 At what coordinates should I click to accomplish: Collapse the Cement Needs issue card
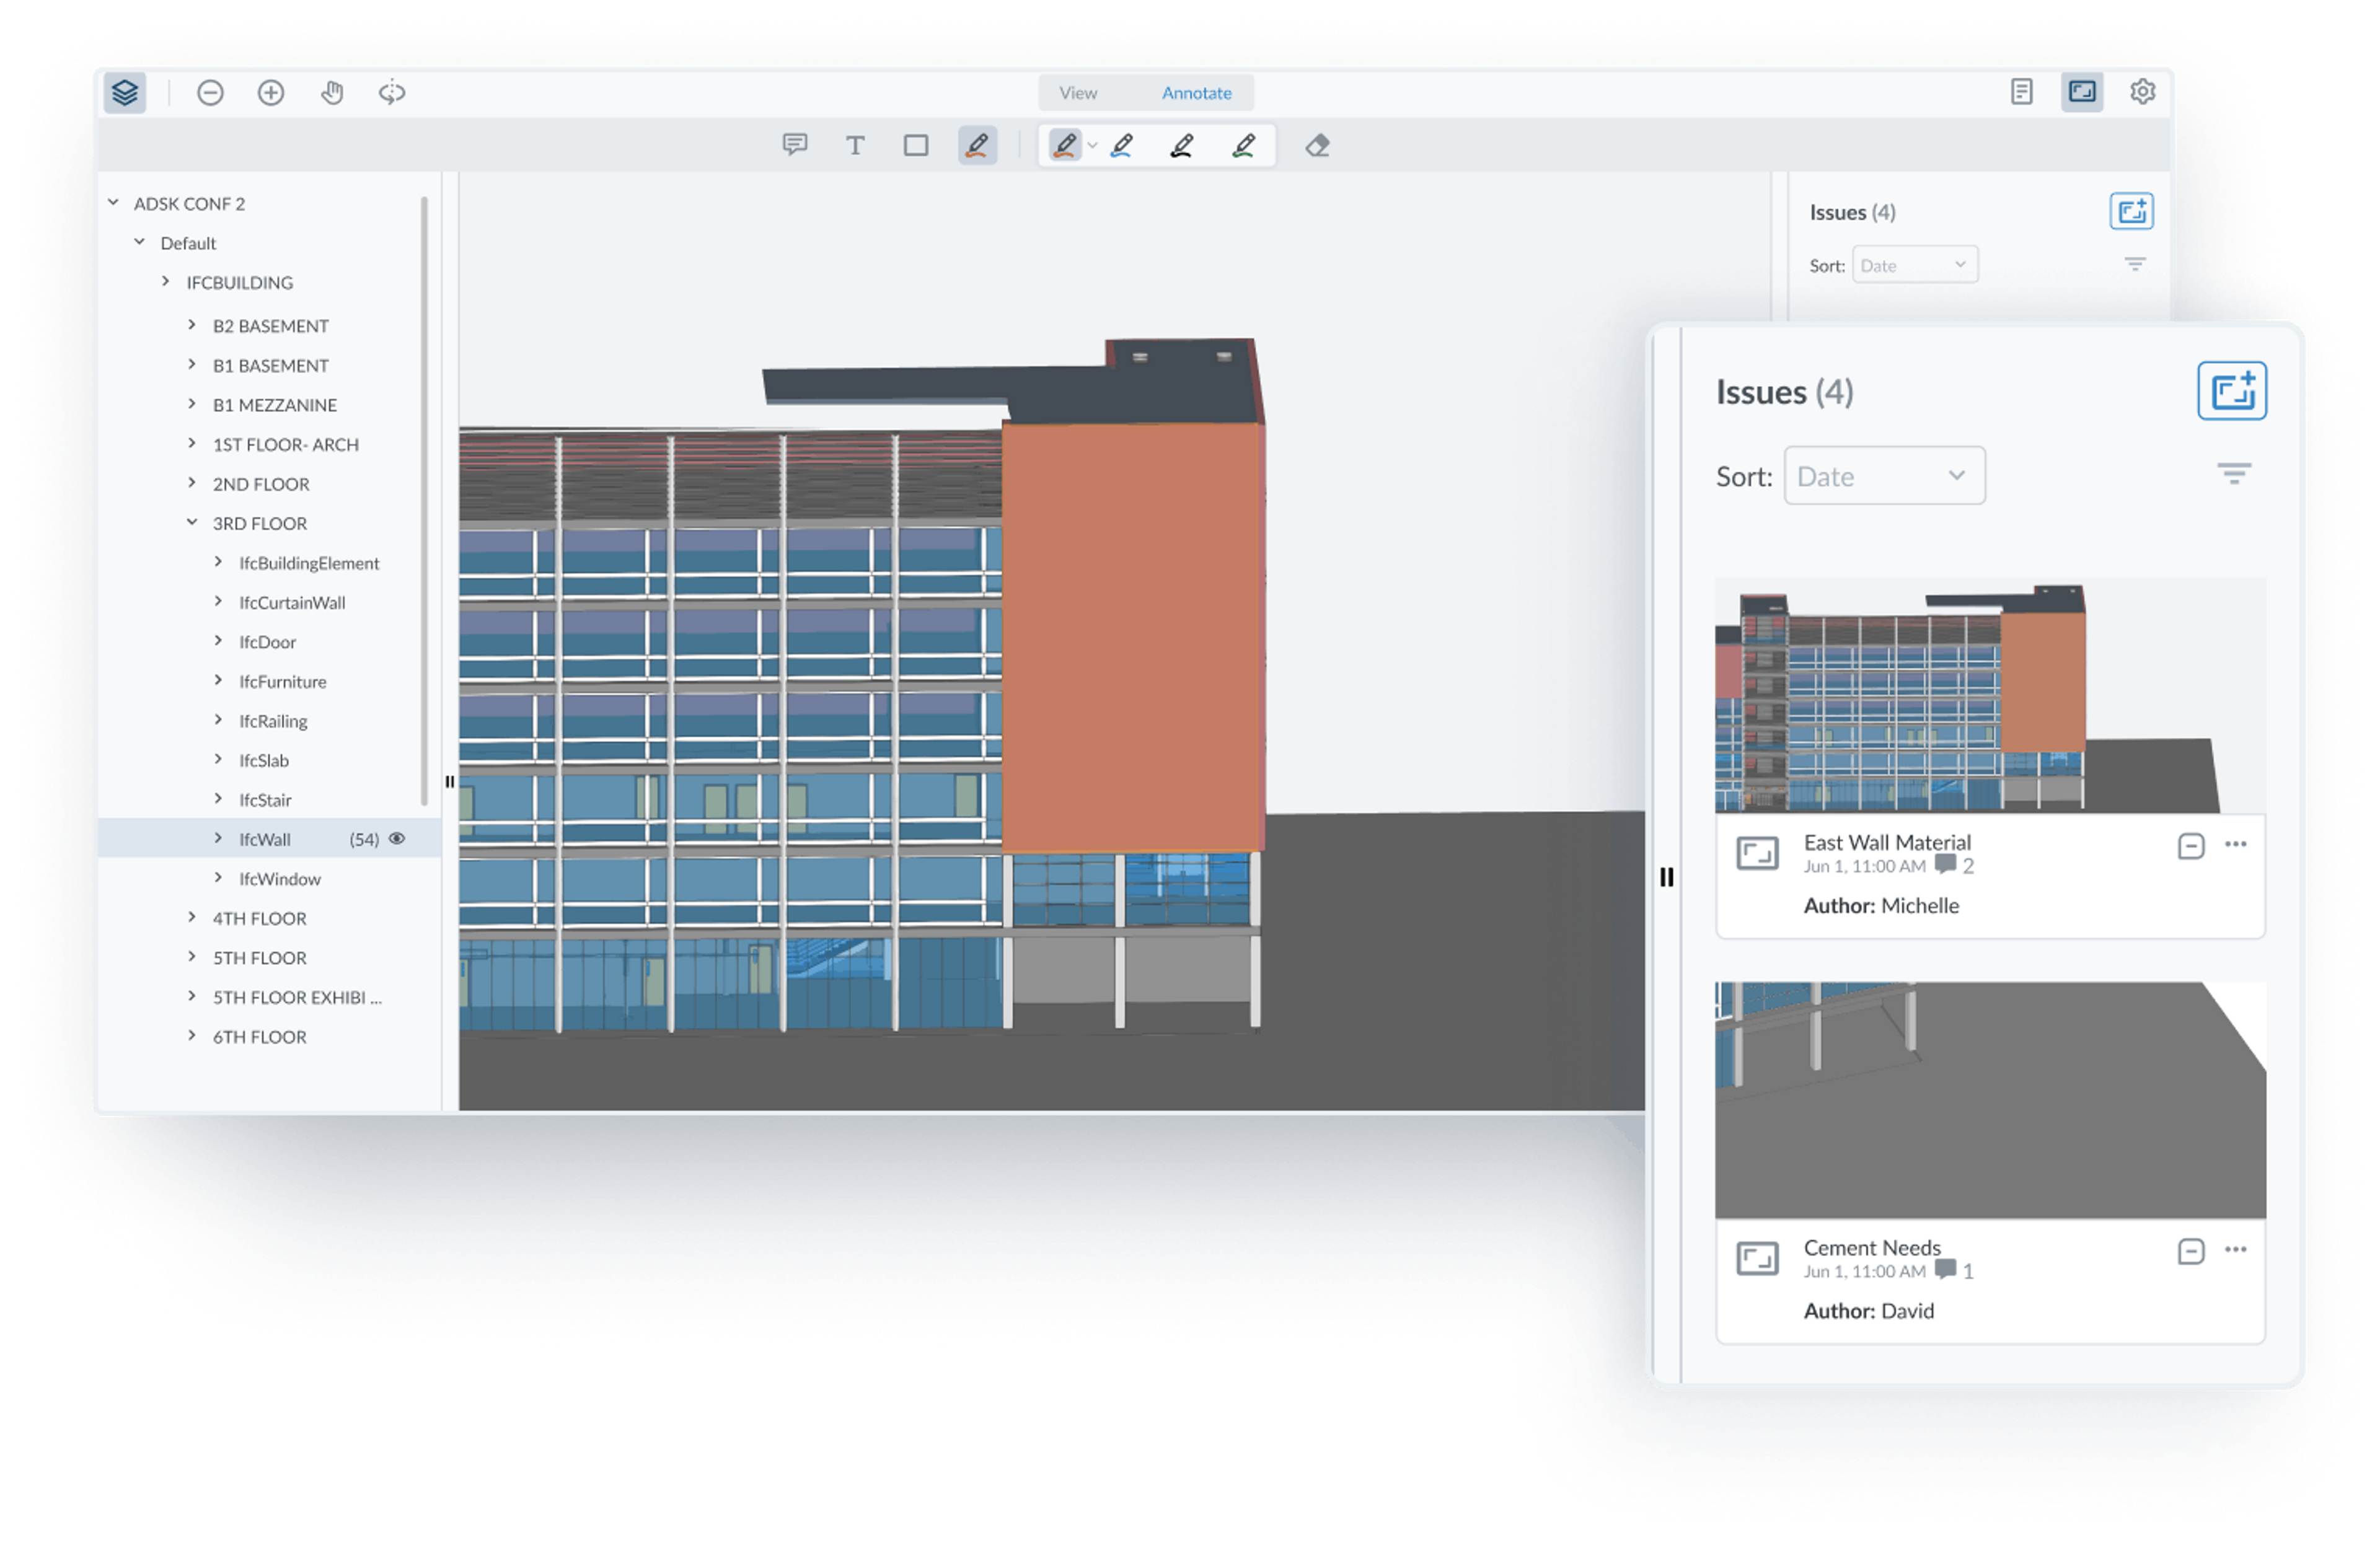pyautogui.click(x=2191, y=1251)
